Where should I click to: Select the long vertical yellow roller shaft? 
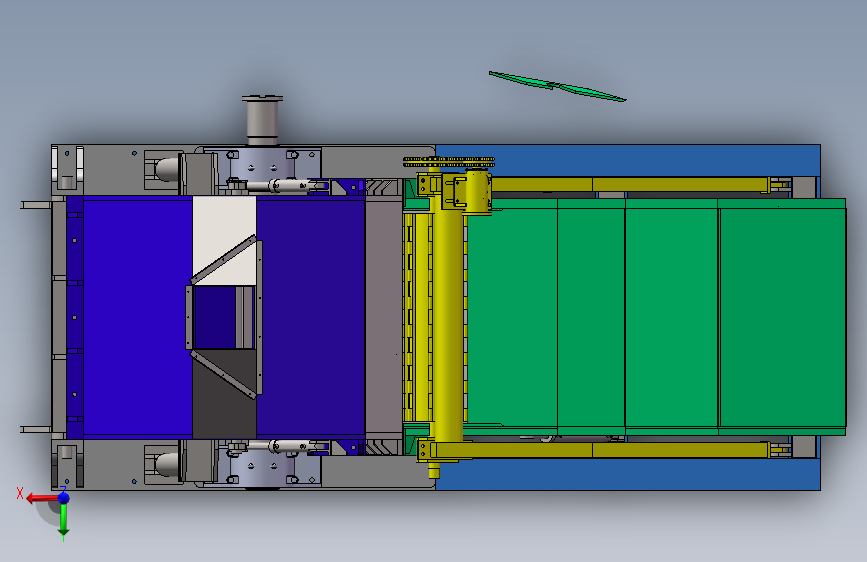[447, 324]
